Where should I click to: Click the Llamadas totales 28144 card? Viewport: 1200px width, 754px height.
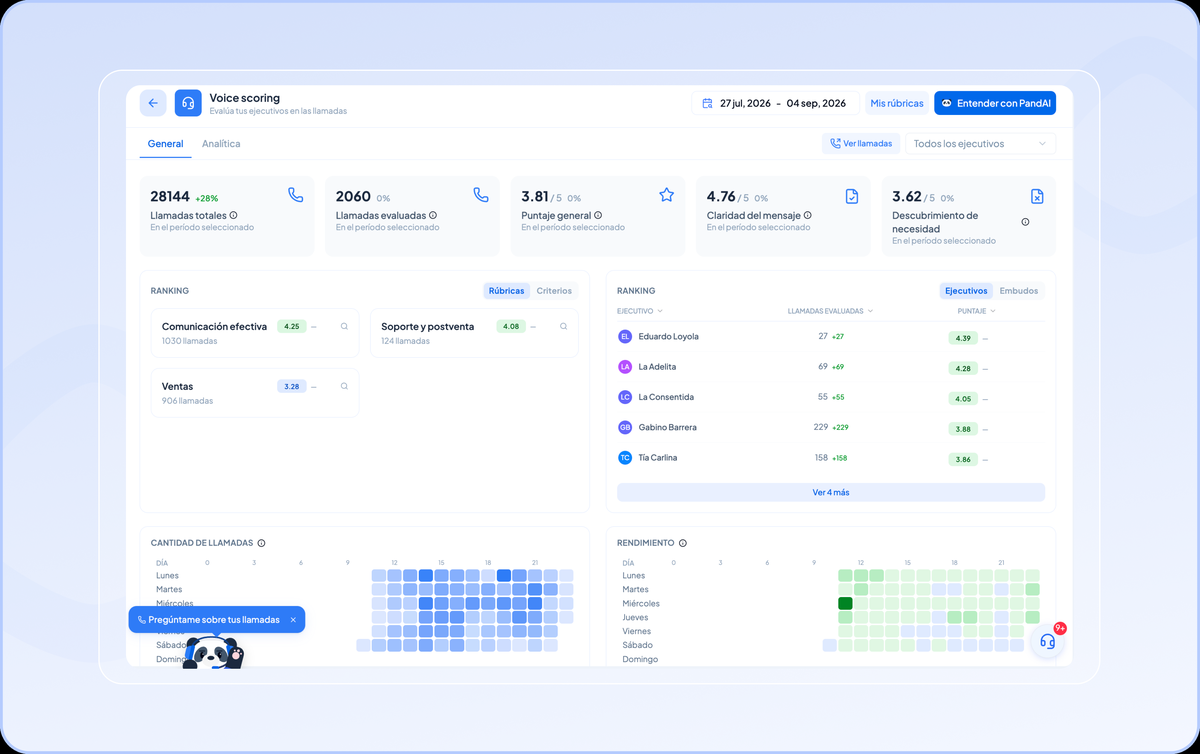point(227,216)
